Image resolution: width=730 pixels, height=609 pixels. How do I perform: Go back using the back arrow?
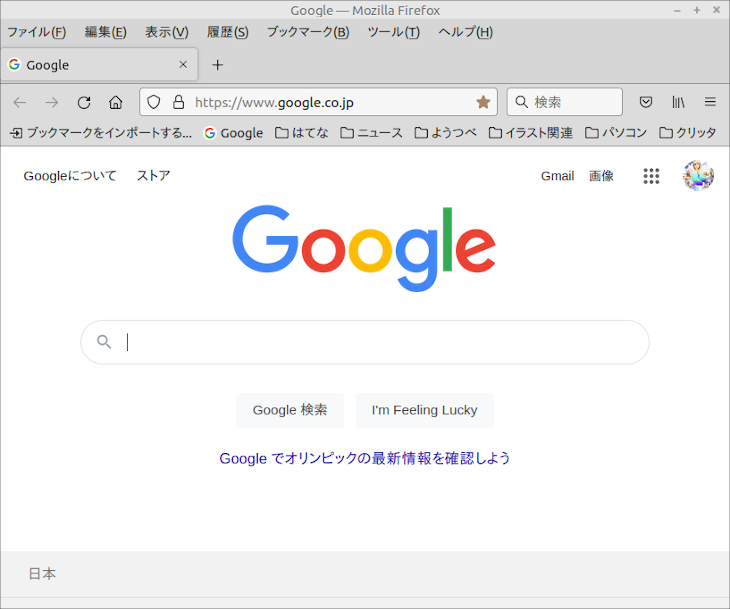tap(20, 102)
